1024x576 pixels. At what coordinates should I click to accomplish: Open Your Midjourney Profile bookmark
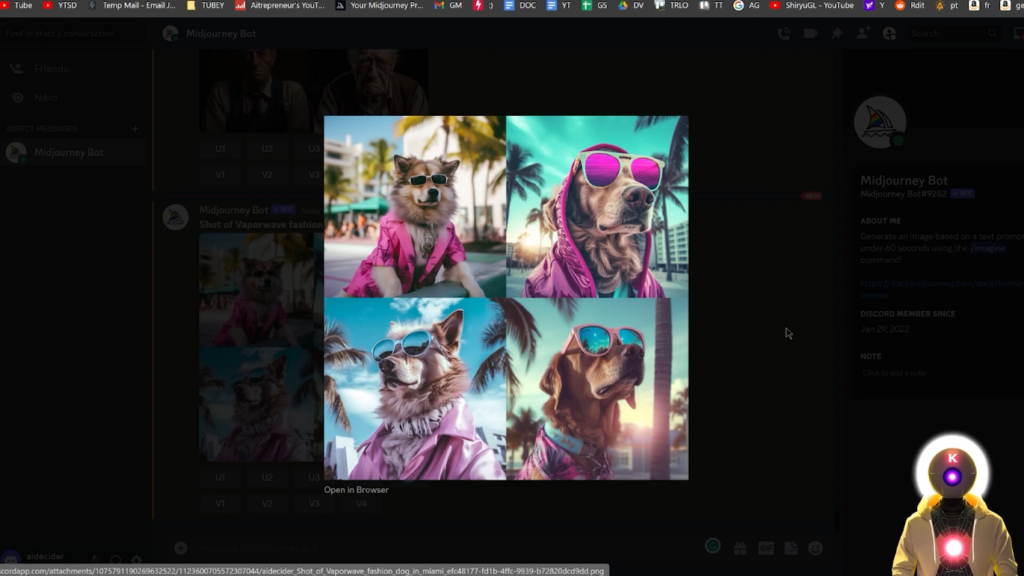pos(379,5)
